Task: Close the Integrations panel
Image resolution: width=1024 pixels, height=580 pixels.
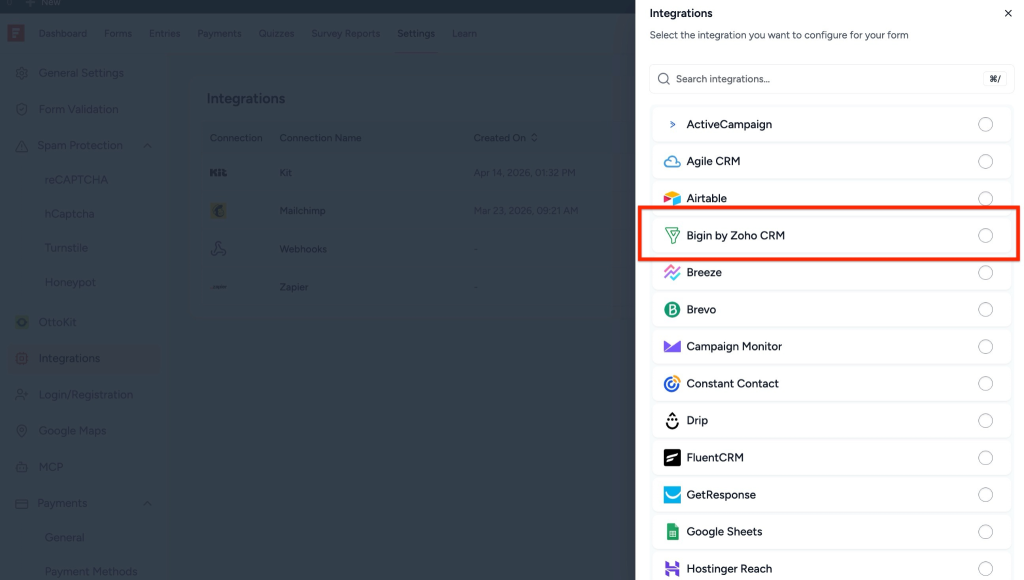Action: point(1008,13)
